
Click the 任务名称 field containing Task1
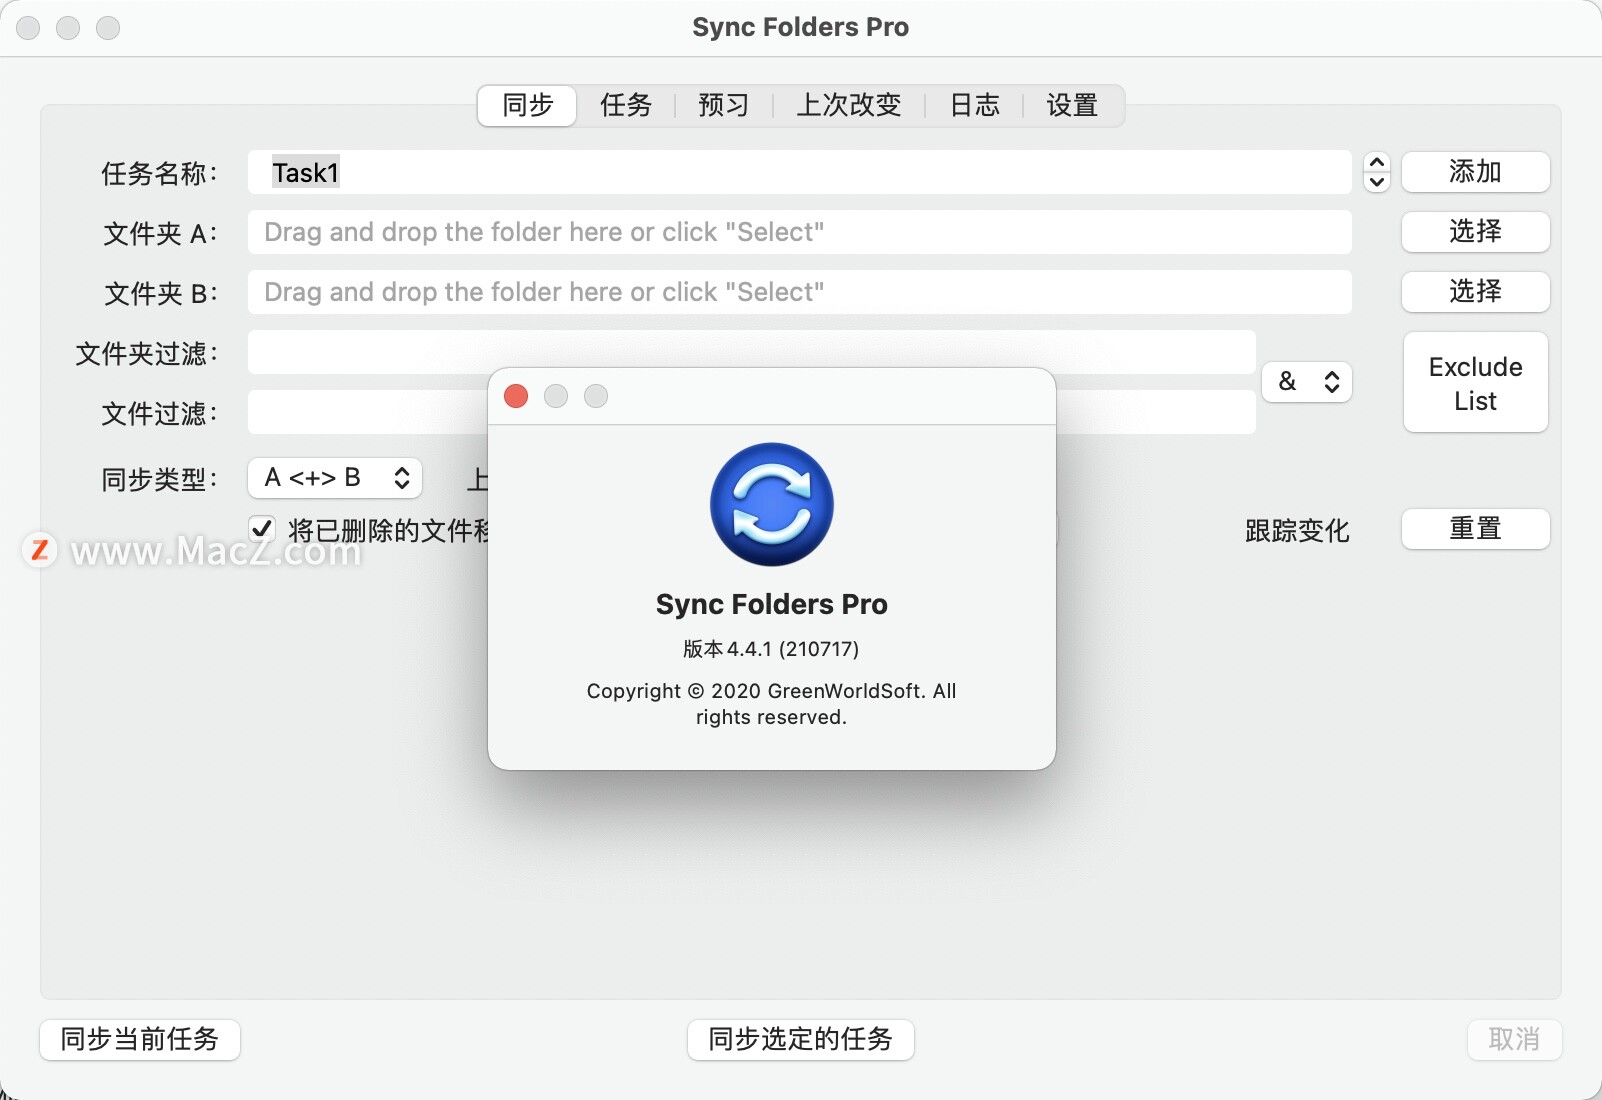tap(799, 172)
